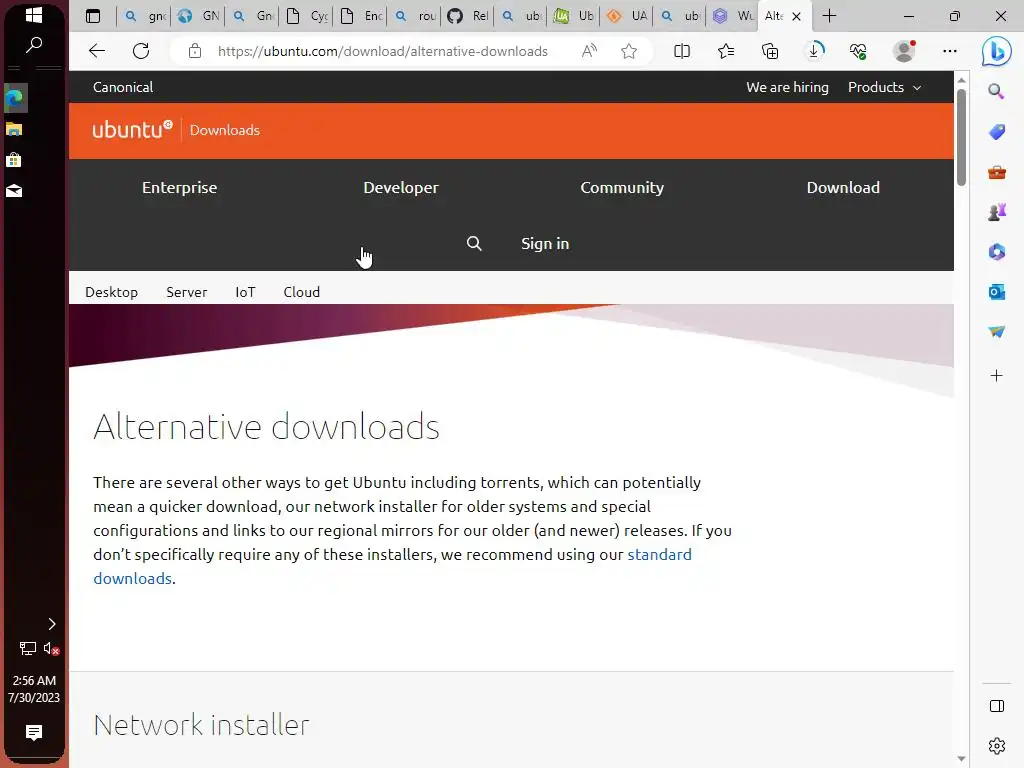
Task: Switch to the Cyc tab
Action: click(307, 16)
